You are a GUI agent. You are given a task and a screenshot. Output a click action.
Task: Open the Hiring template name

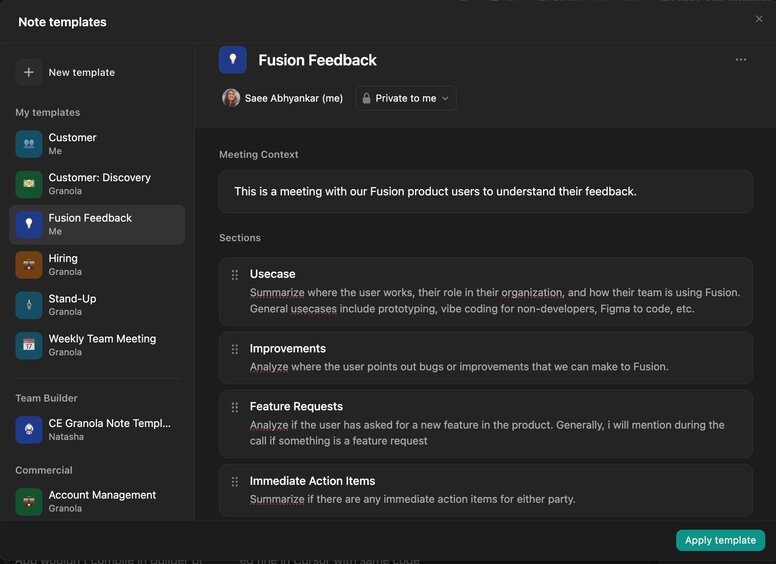(x=63, y=258)
